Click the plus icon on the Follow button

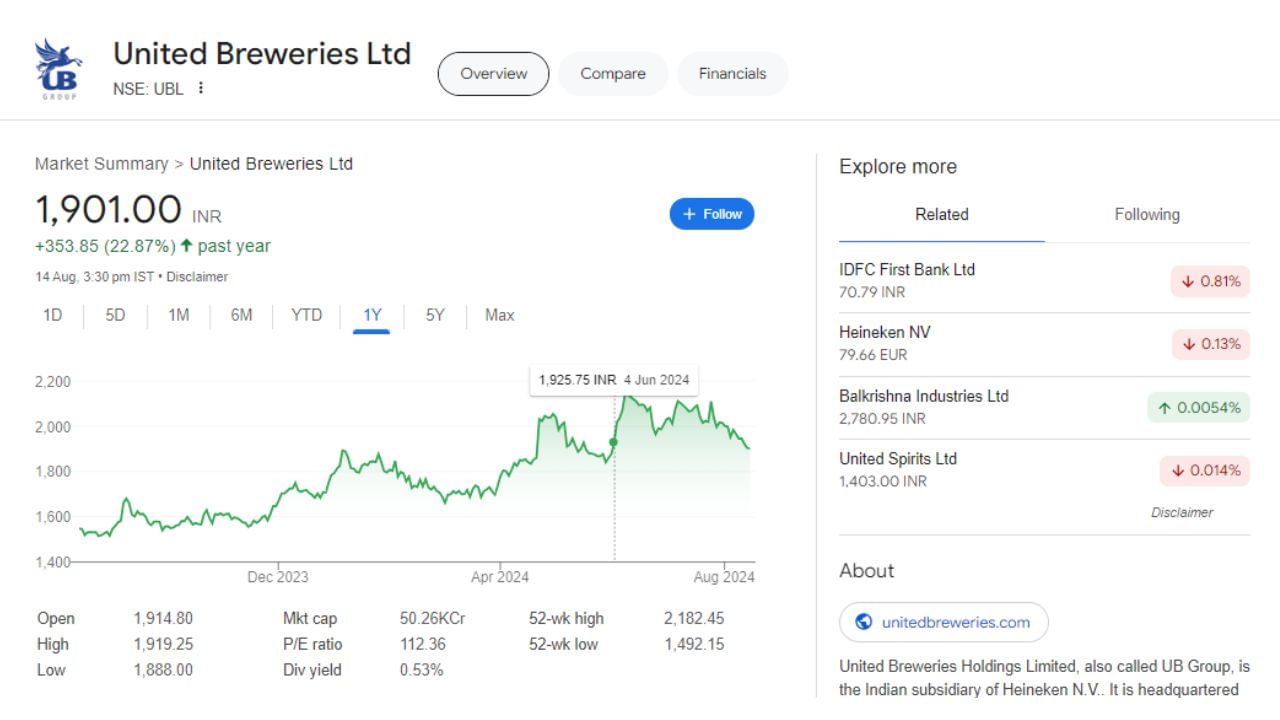(x=688, y=213)
